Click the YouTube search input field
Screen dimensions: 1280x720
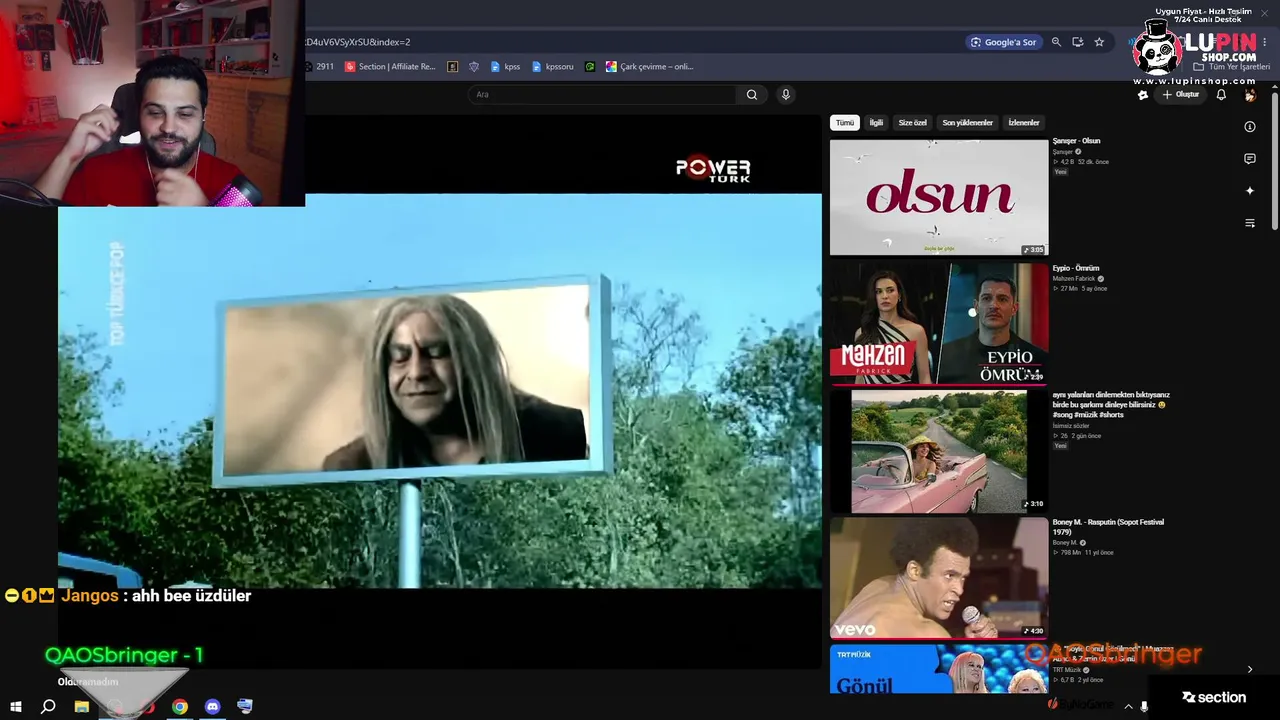pos(603,95)
